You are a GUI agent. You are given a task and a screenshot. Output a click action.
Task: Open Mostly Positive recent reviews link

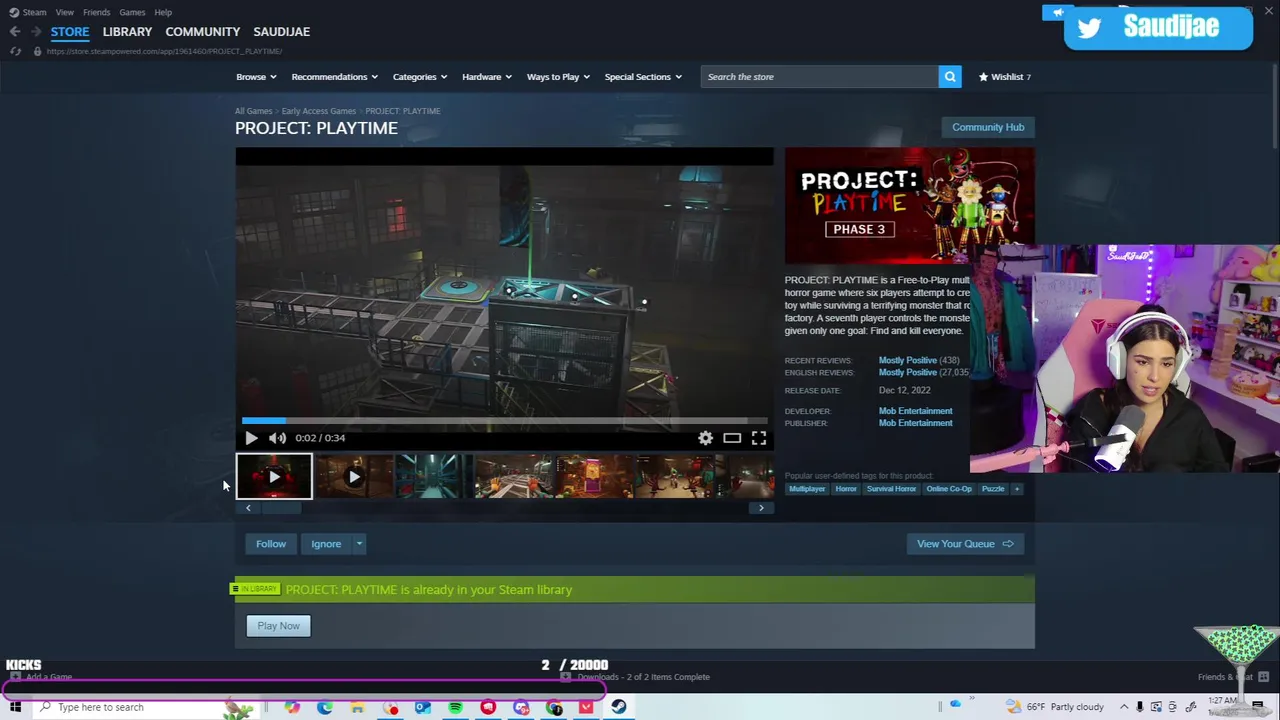tap(907, 360)
